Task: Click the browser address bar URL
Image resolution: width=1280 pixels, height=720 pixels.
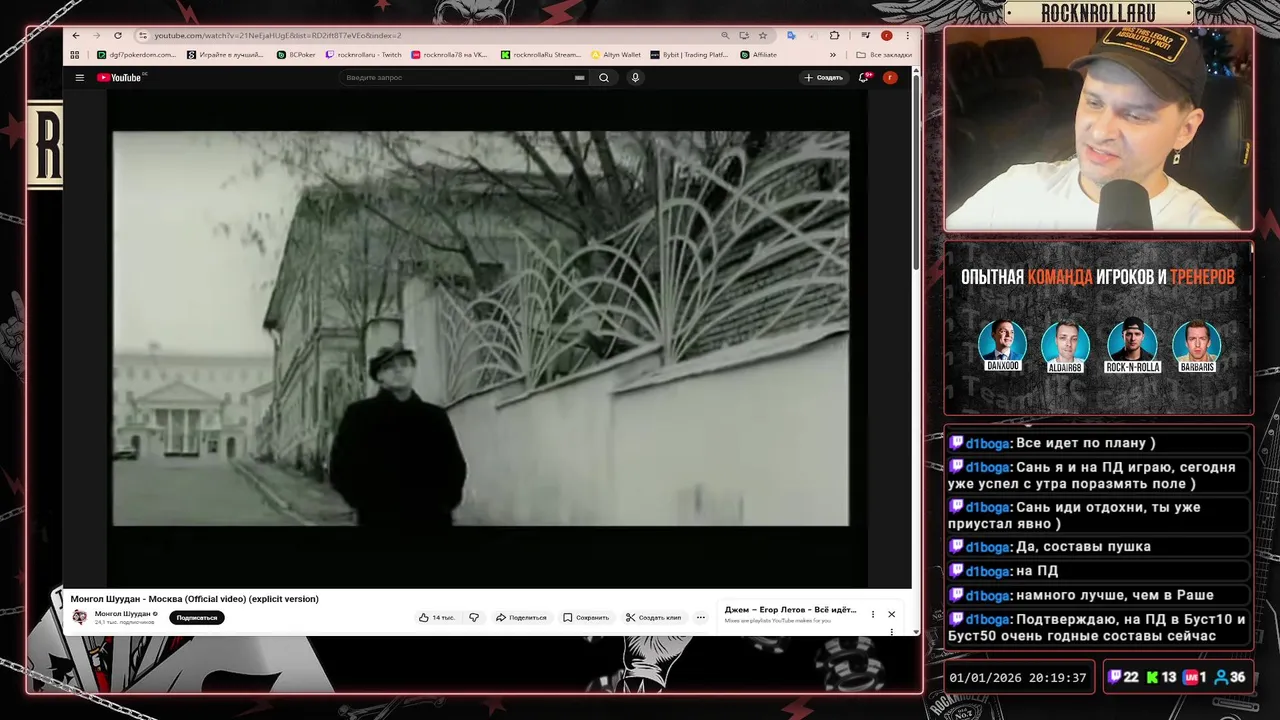Action: coord(278,35)
